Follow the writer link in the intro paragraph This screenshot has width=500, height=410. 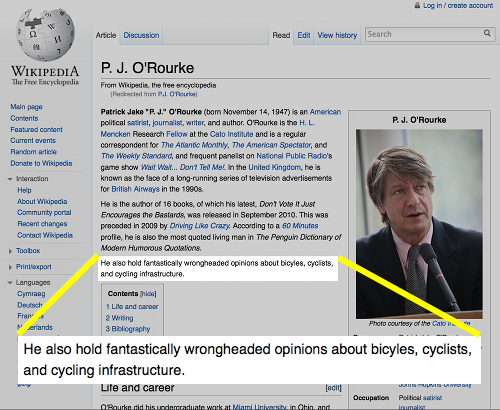(x=195, y=123)
